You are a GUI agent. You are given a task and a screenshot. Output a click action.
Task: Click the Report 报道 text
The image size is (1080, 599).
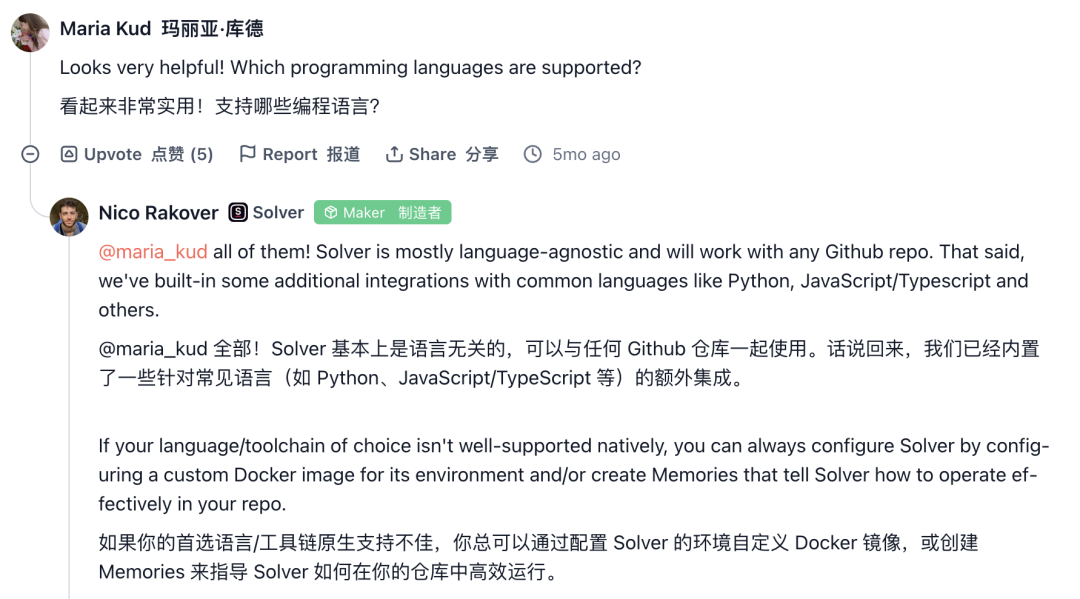click(311, 154)
